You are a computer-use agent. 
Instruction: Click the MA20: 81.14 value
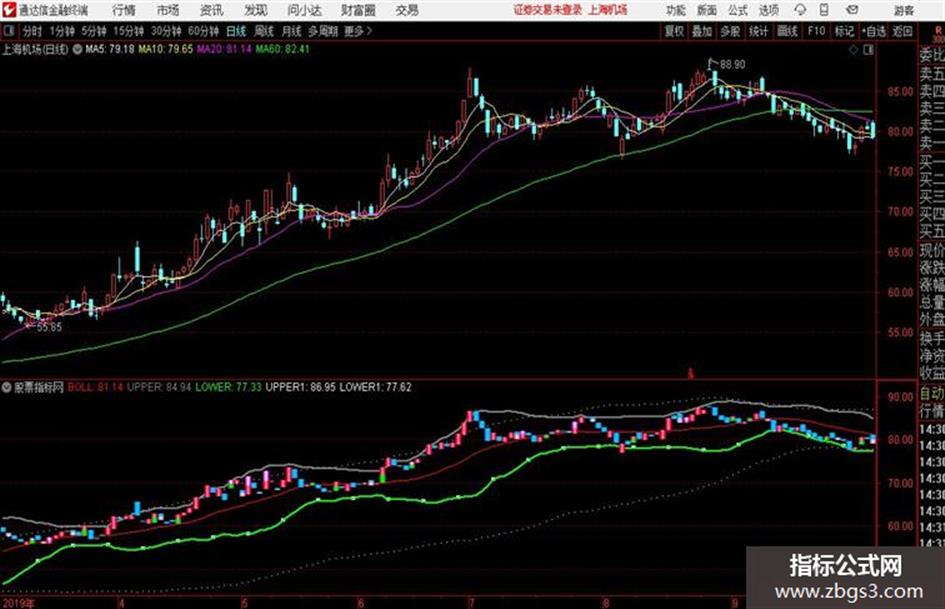pyautogui.click(x=224, y=49)
